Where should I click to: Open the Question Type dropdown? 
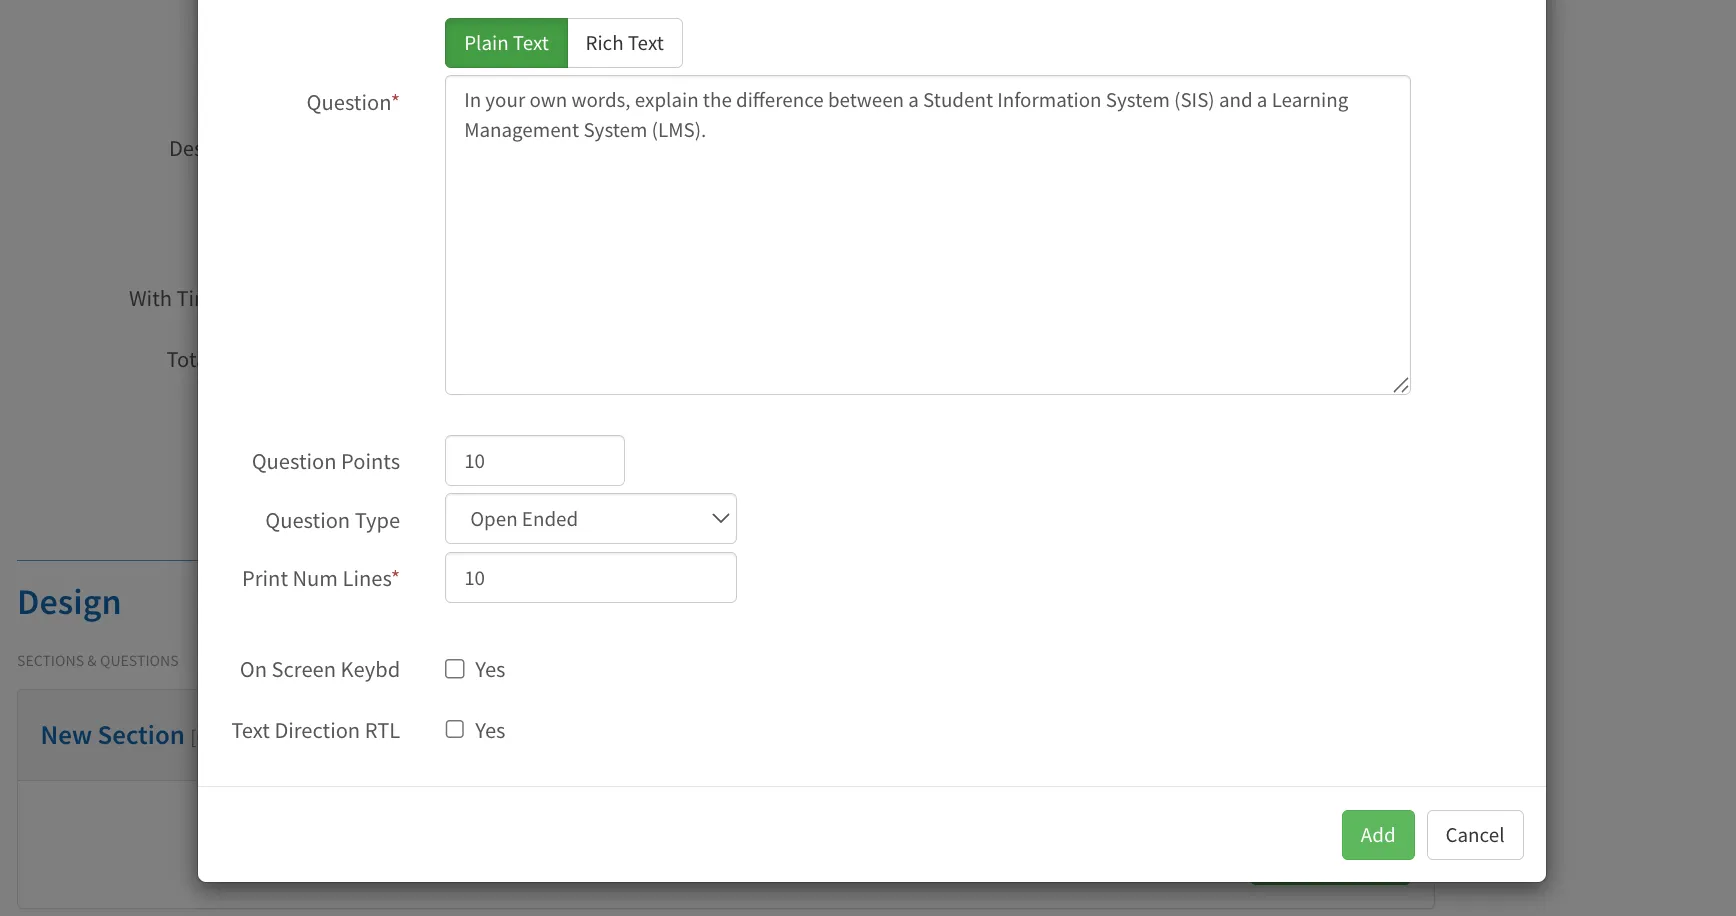click(x=591, y=519)
